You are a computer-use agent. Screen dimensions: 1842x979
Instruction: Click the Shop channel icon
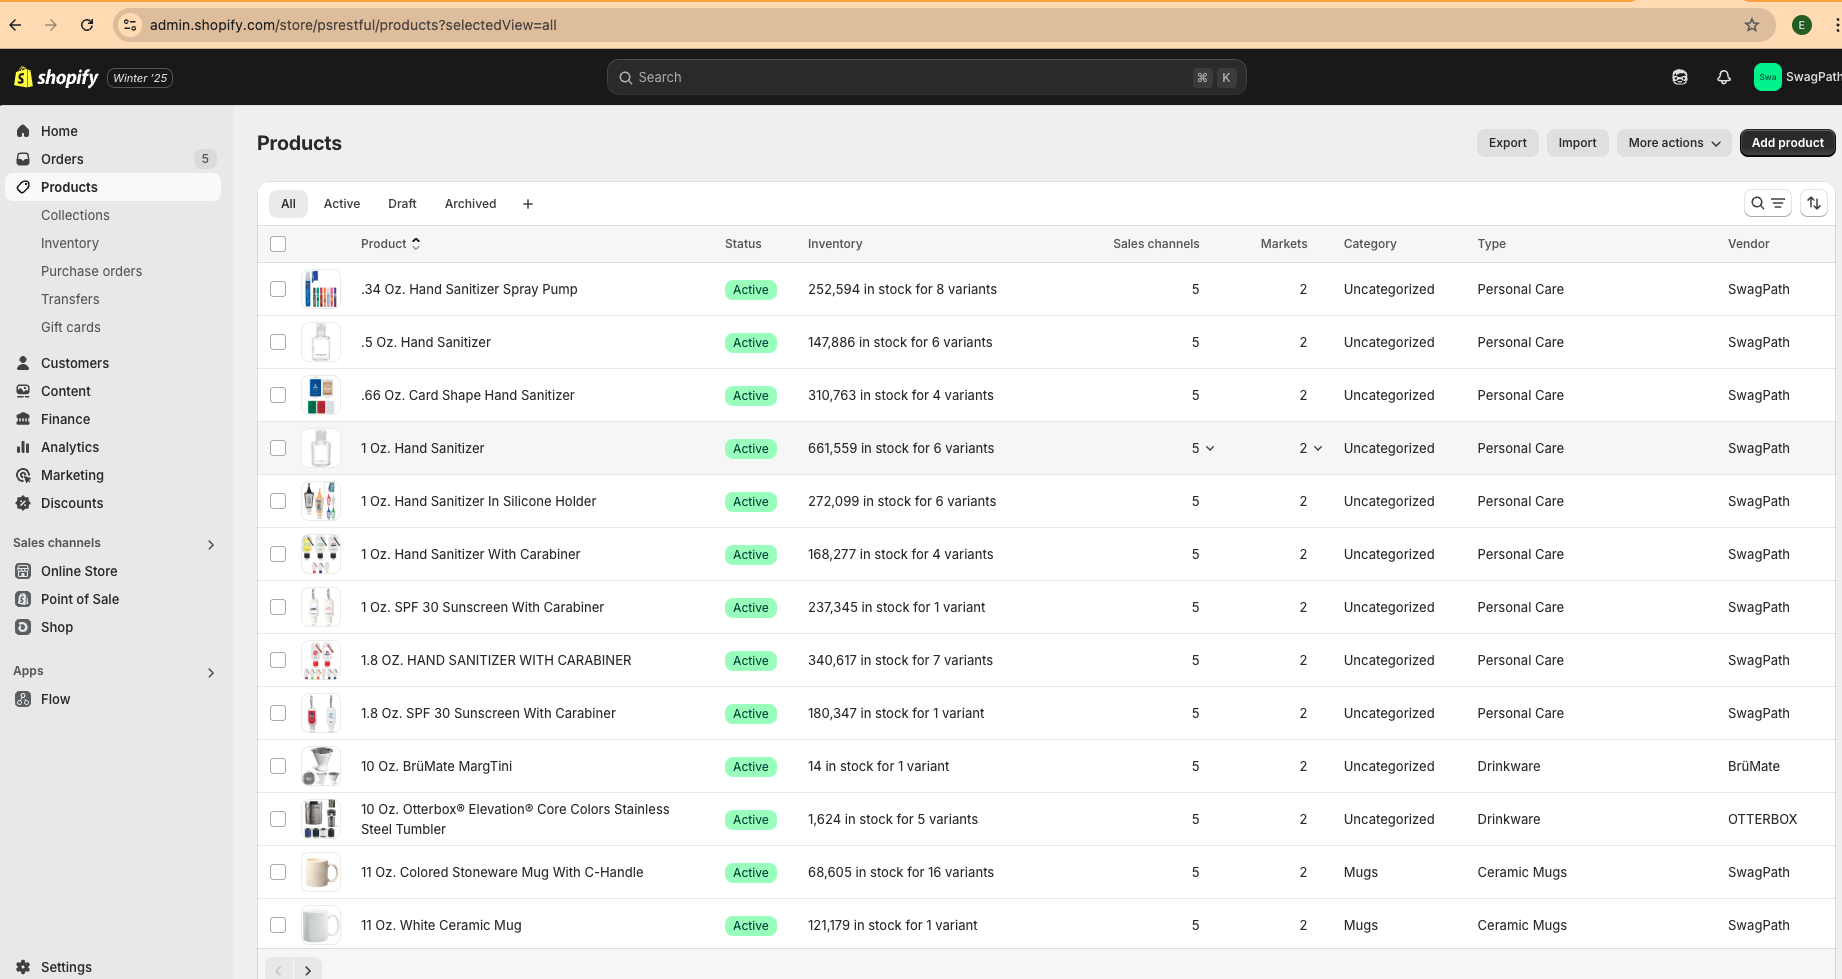click(x=23, y=627)
